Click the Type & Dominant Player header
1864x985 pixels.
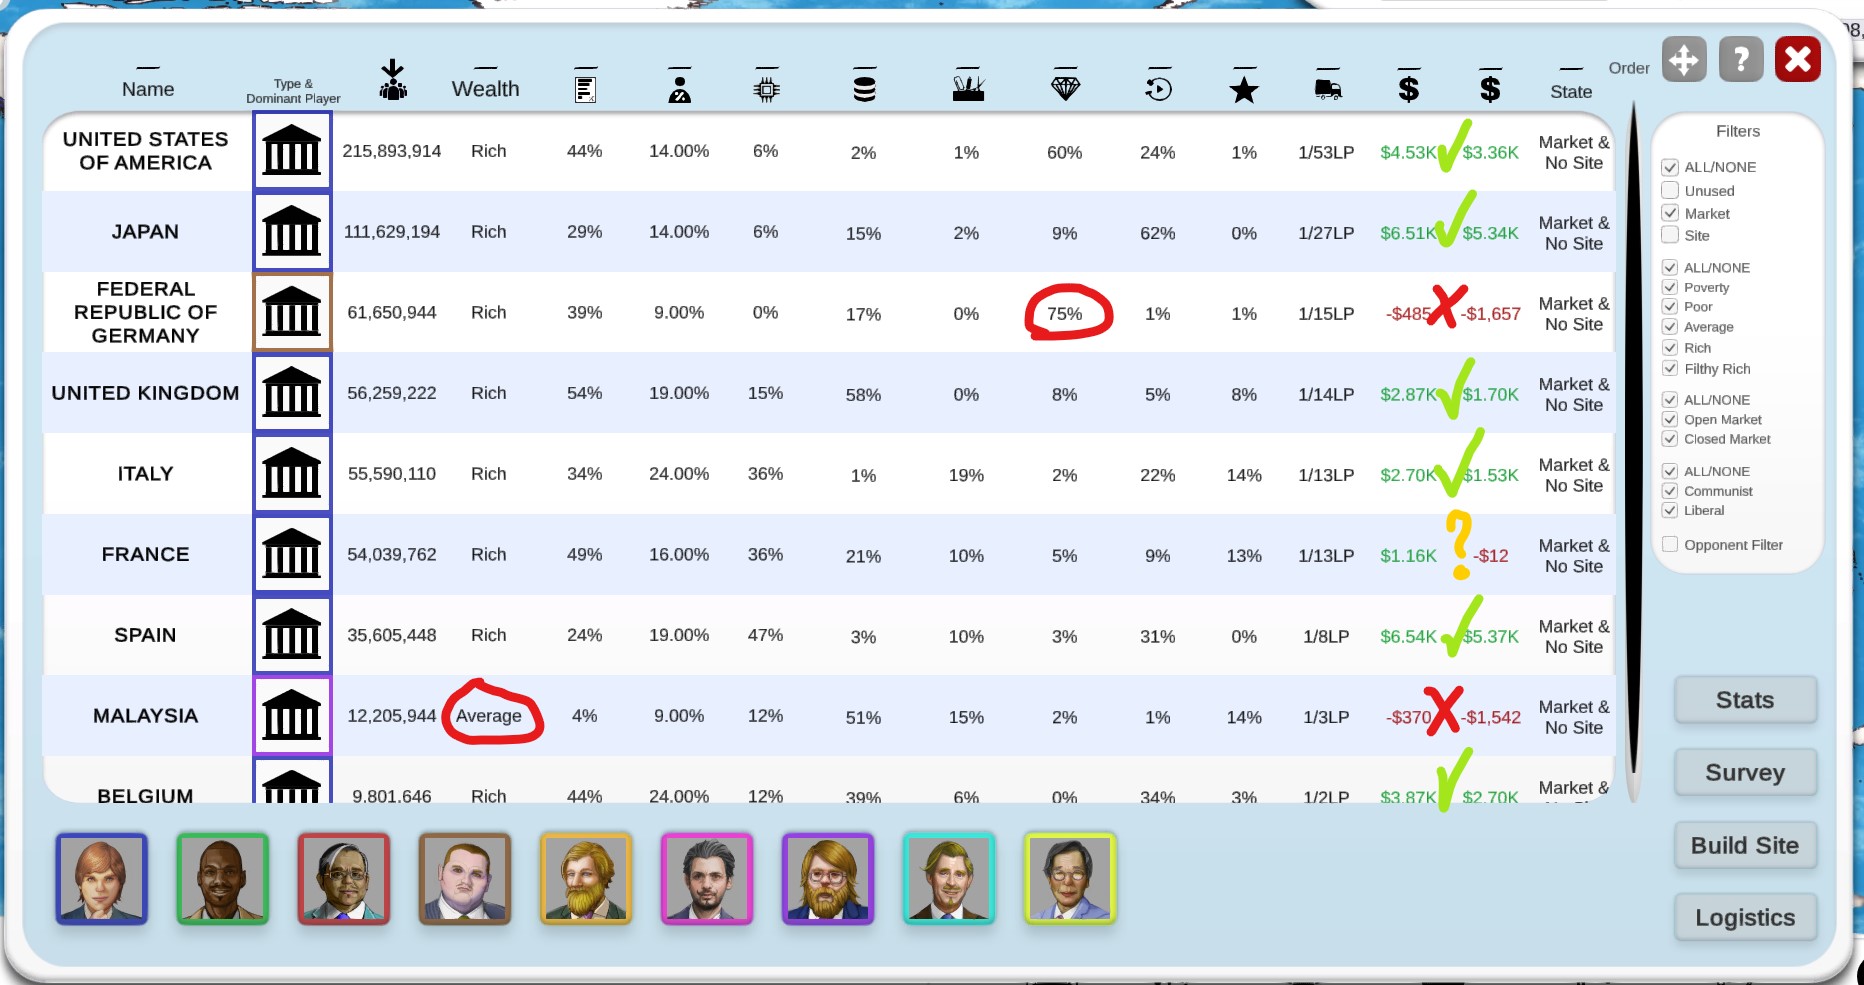pyautogui.click(x=294, y=91)
